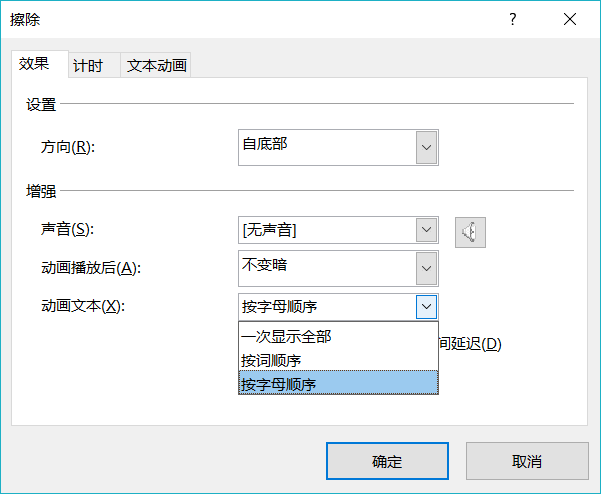Open the 文本动画 tab

point(156,66)
